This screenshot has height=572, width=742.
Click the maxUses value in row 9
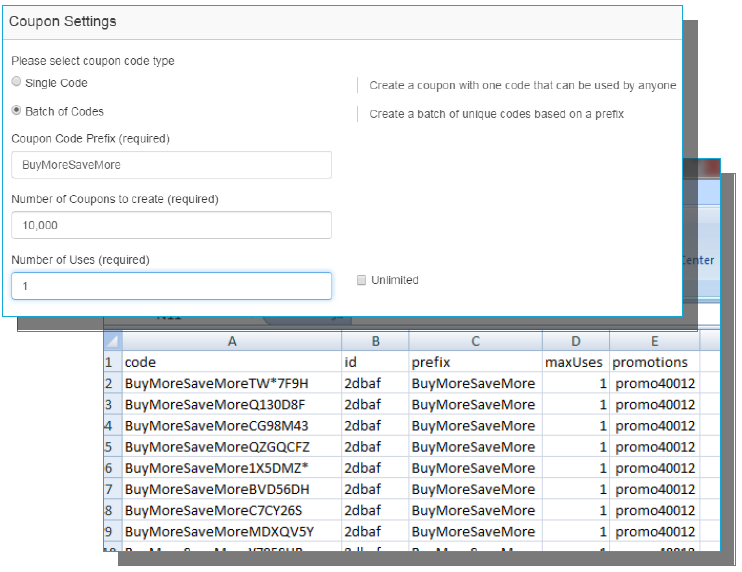pos(576,531)
